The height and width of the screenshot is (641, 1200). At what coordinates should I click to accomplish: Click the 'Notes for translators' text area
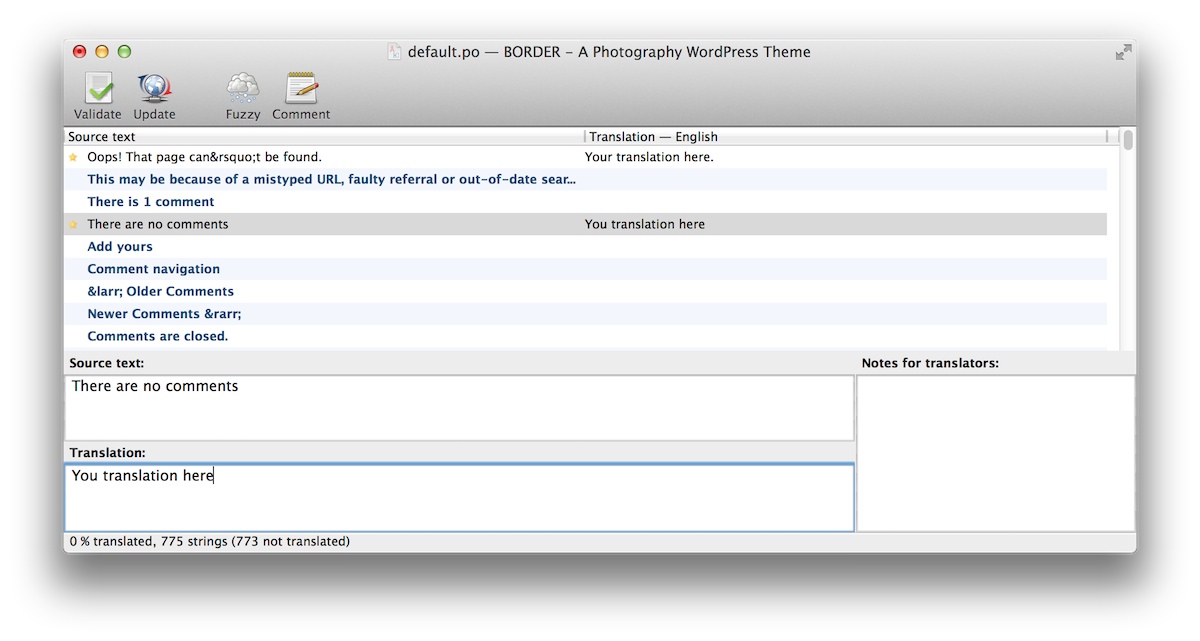click(x=995, y=453)
